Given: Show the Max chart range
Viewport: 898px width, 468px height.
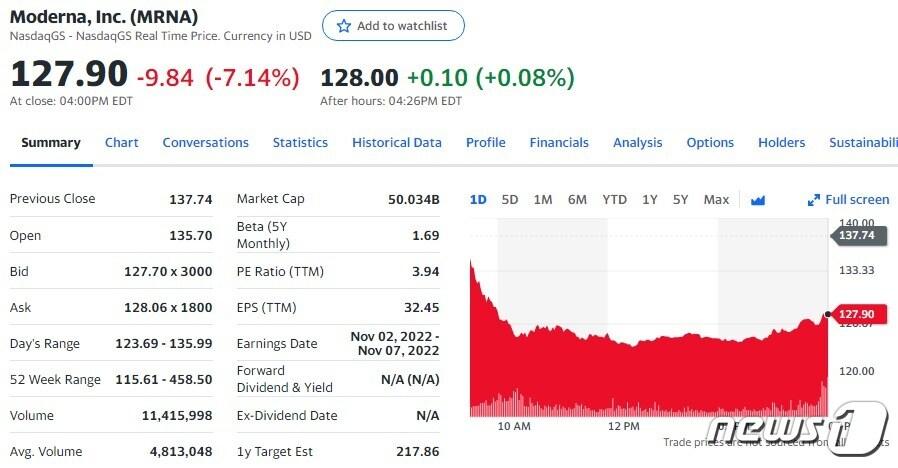Looking at the screenshot, I should (x=716, y=200).
